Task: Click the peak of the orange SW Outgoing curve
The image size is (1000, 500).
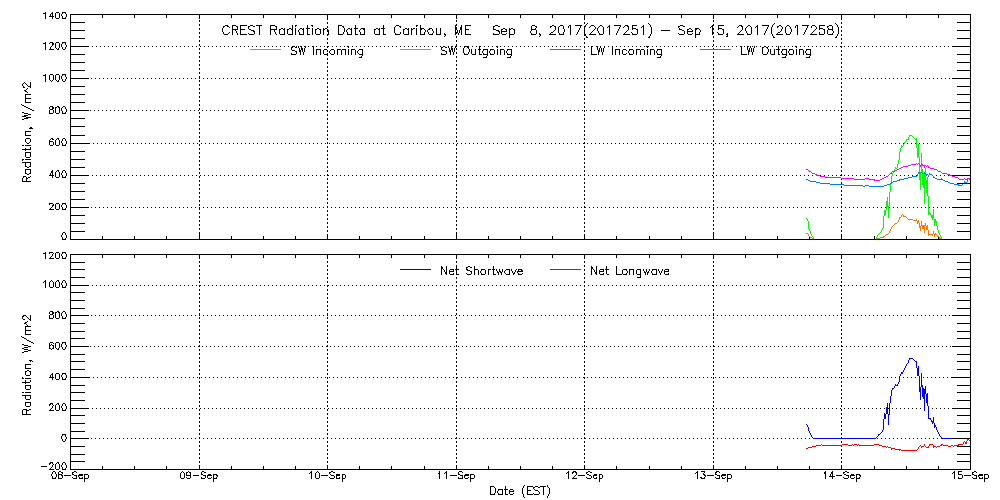Action: (902, 216)
